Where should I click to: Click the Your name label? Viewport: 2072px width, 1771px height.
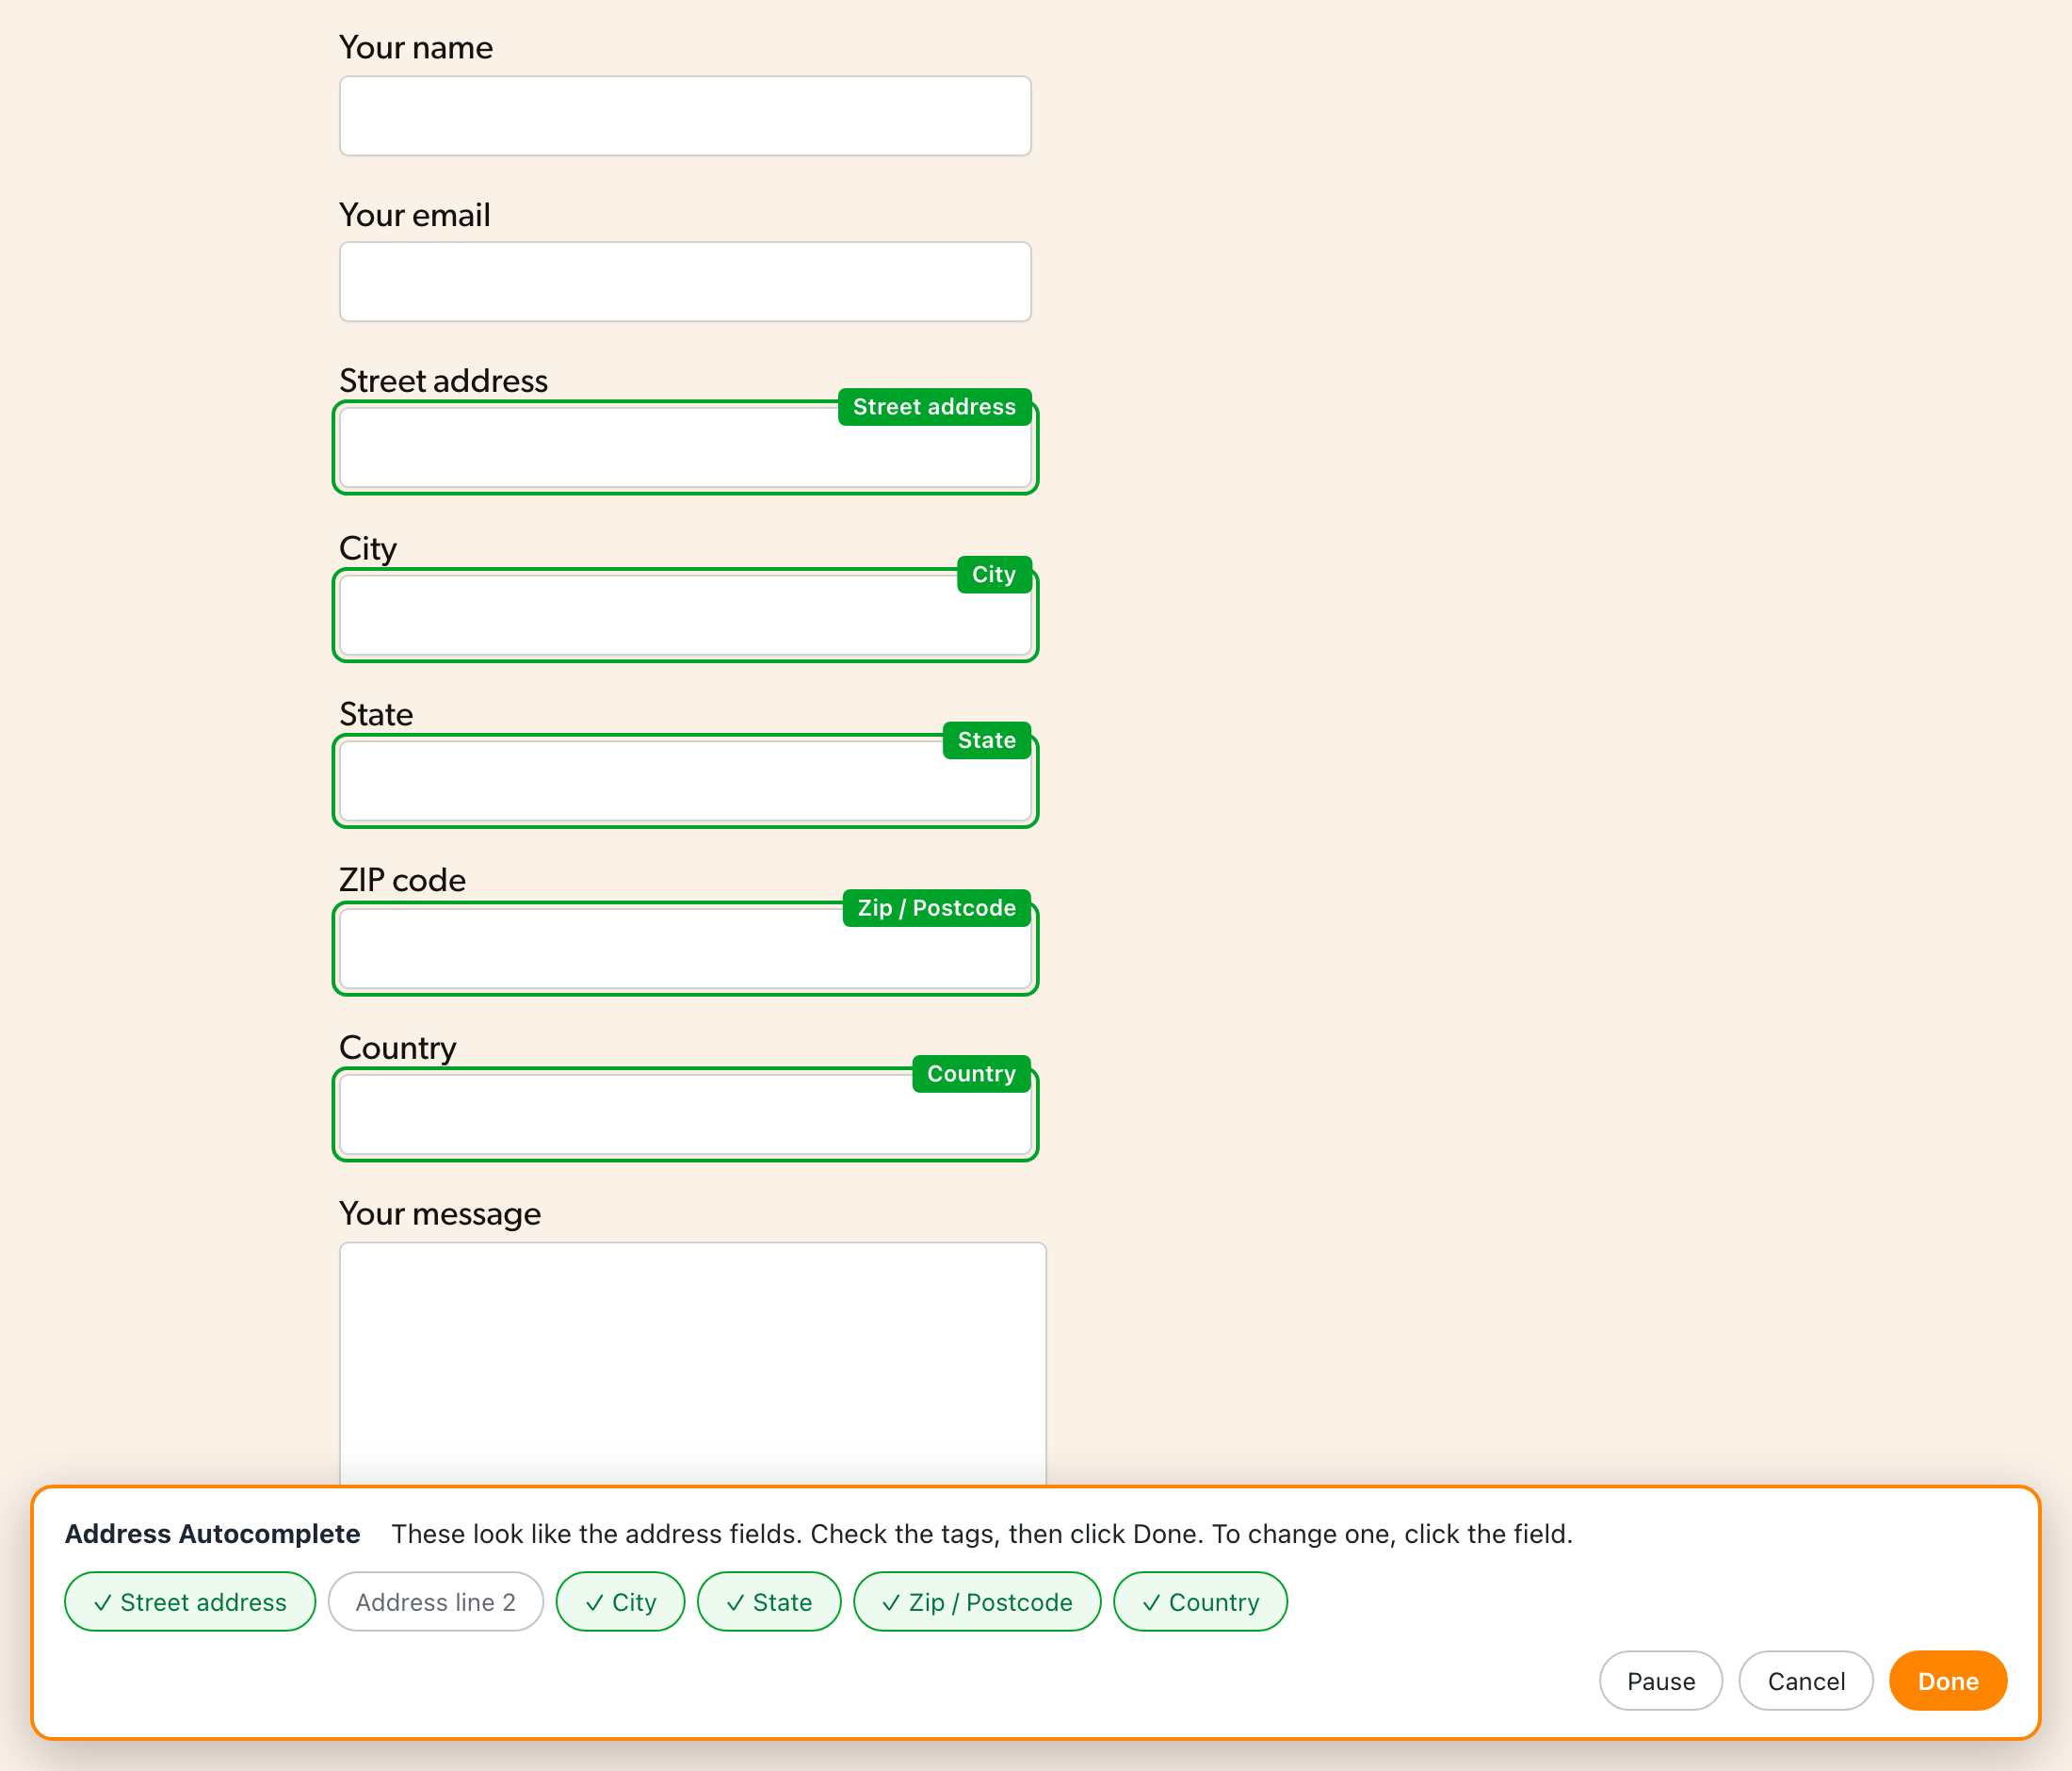[x=416, y=48]
